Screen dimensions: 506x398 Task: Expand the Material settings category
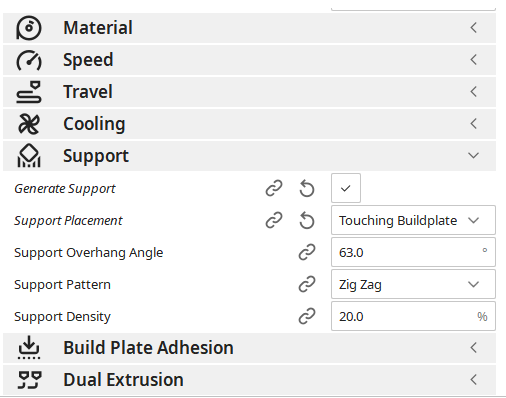(249, 28)
